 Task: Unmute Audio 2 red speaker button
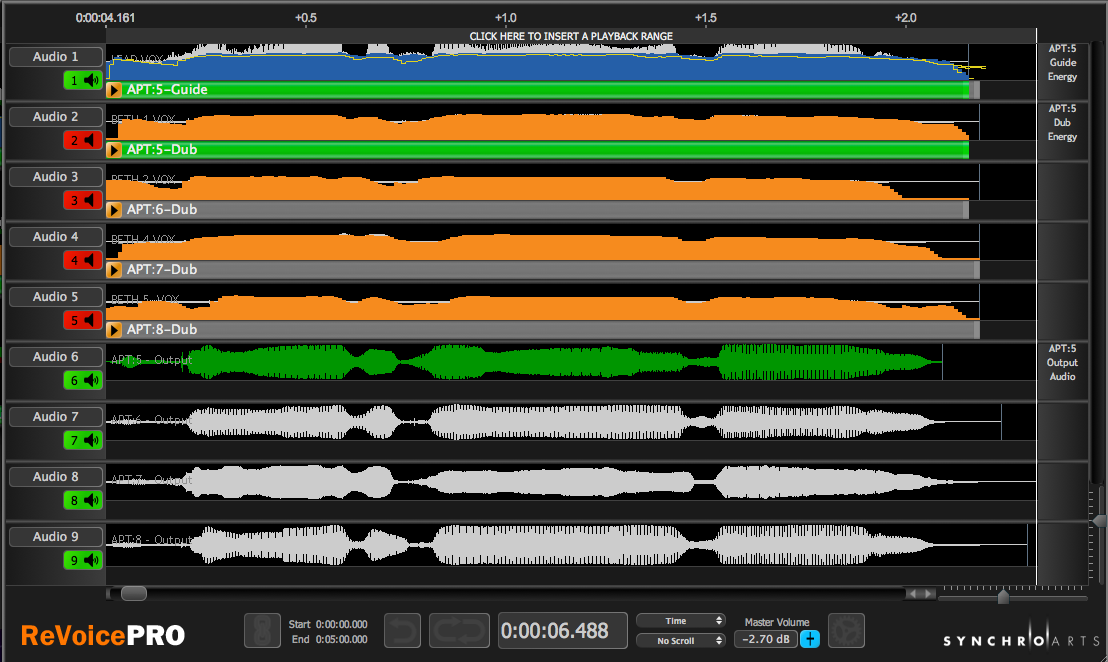click(x=84, y=140)
